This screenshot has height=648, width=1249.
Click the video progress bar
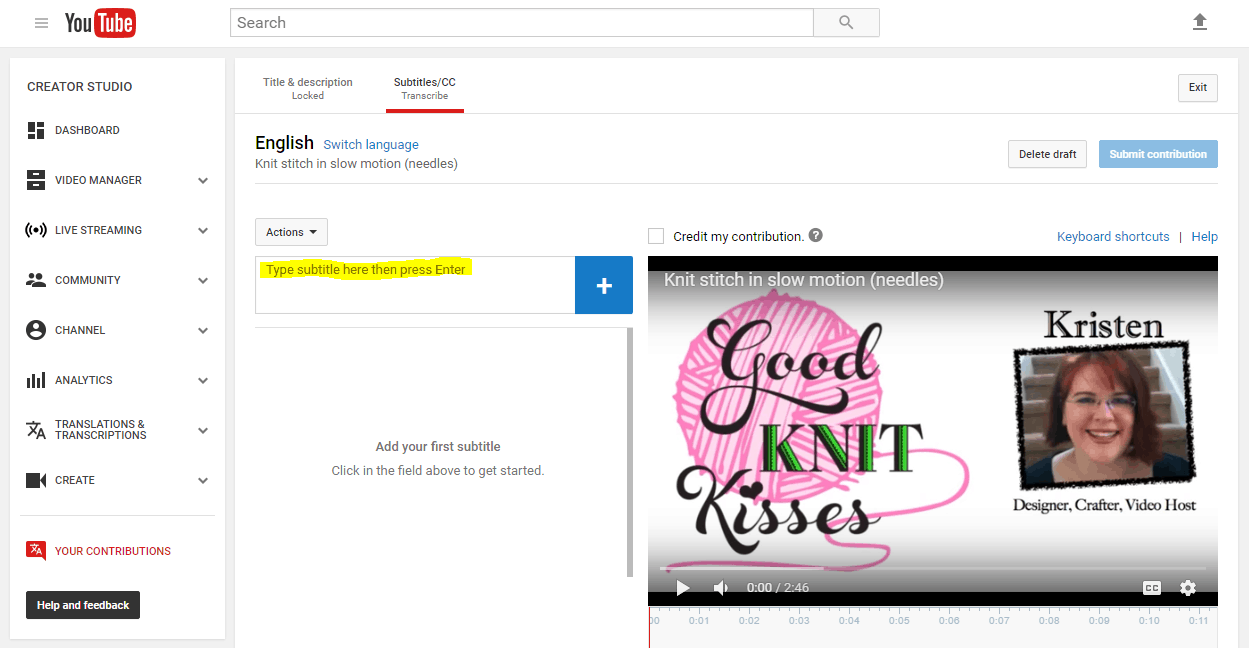click(930, 569)
